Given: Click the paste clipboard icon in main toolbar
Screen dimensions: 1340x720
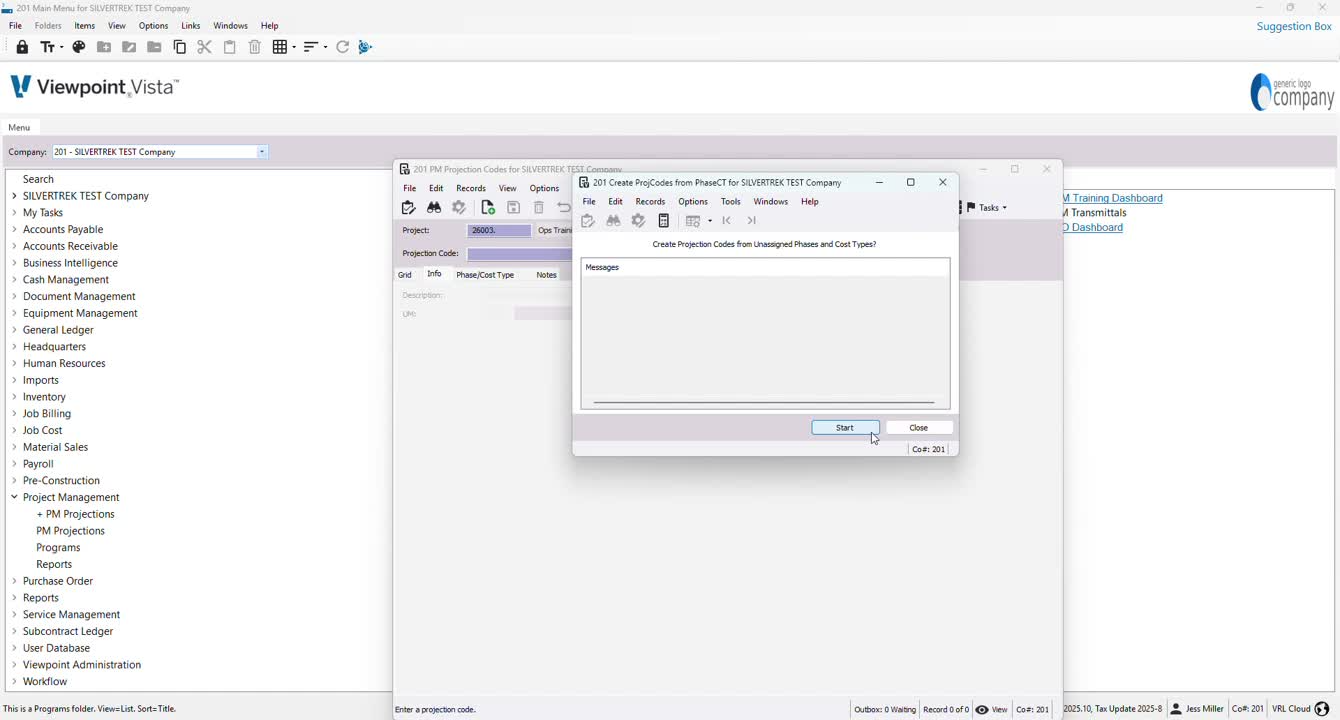Looking at the screenshot, I should click(230, 47).
